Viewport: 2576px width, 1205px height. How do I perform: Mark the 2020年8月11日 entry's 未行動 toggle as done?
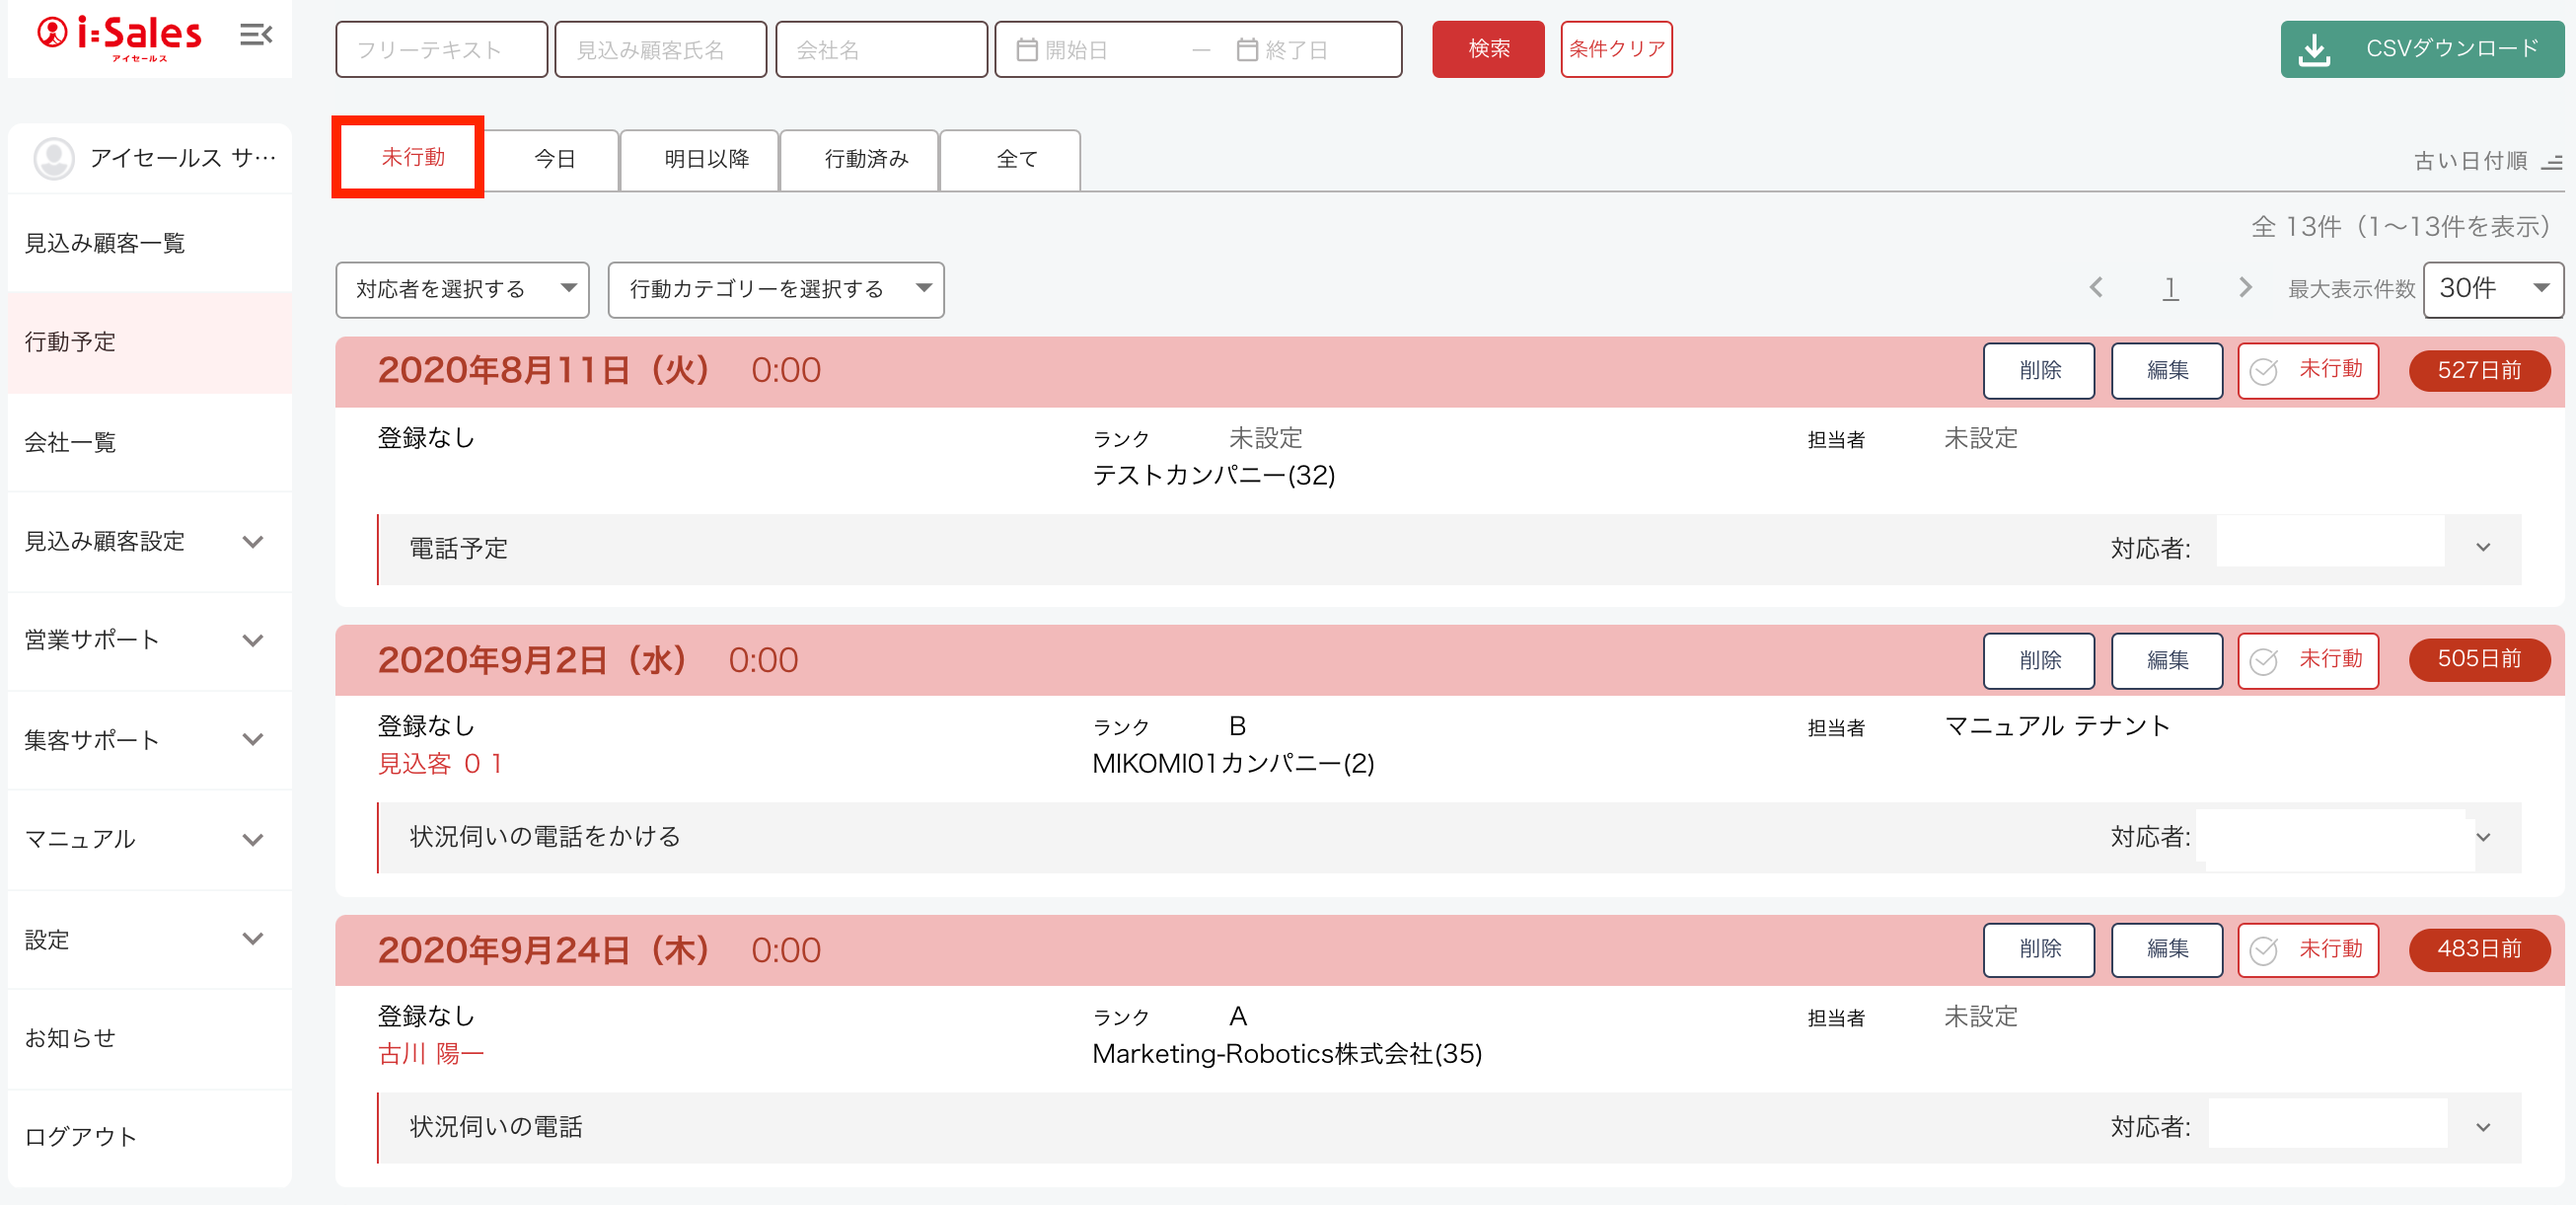coord(2307,371)
